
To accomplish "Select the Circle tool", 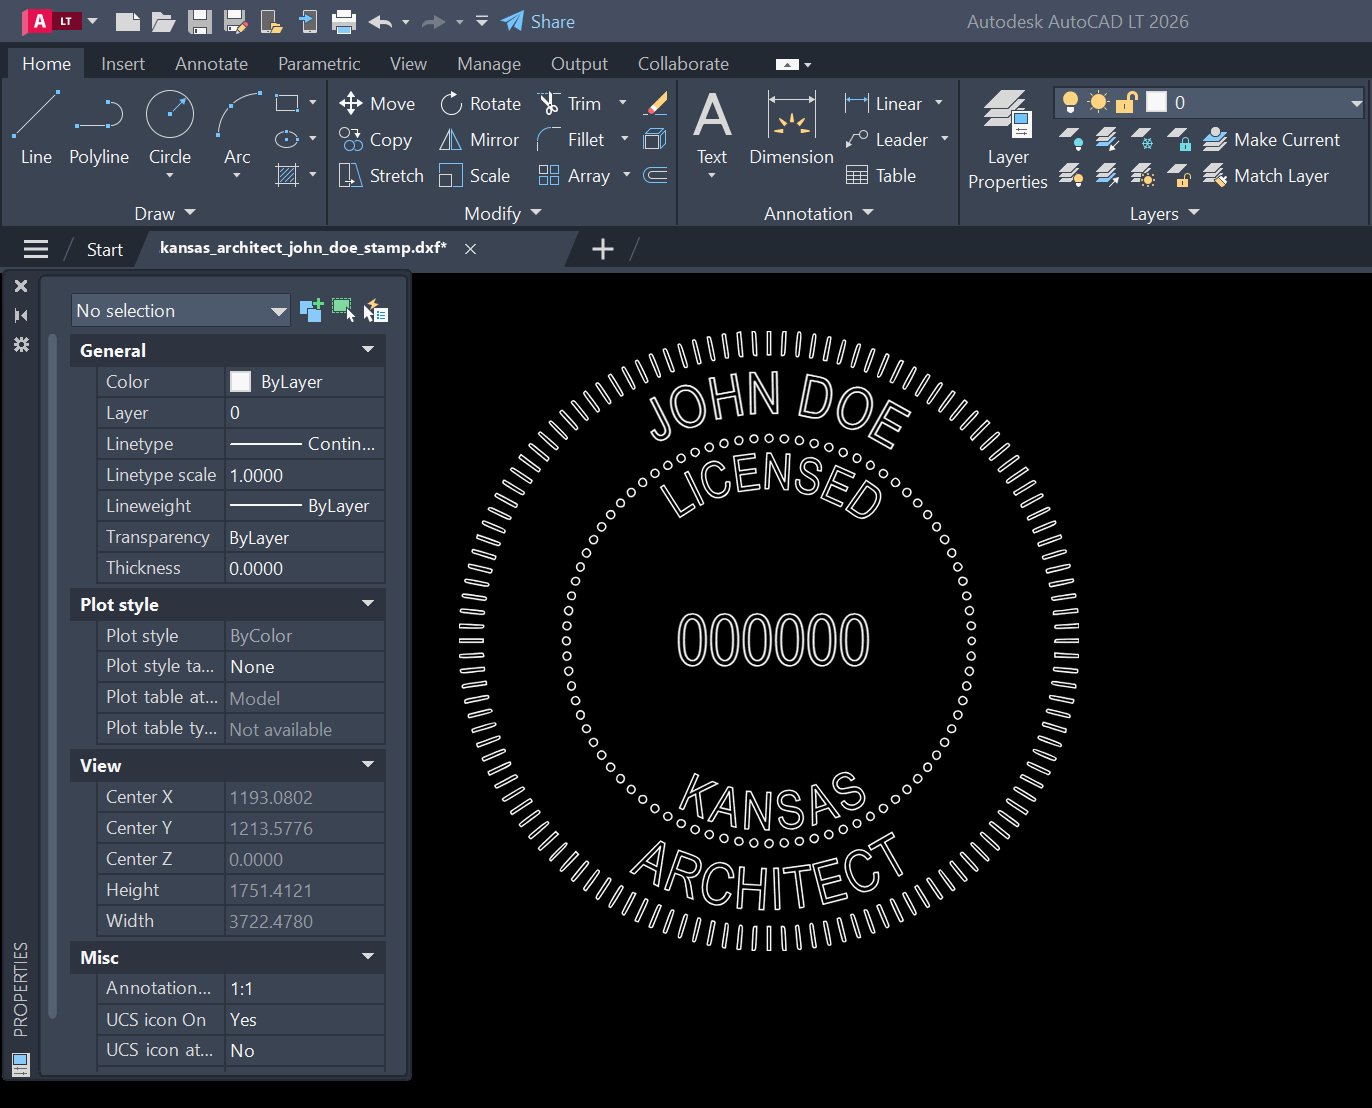I will point(170,127).
